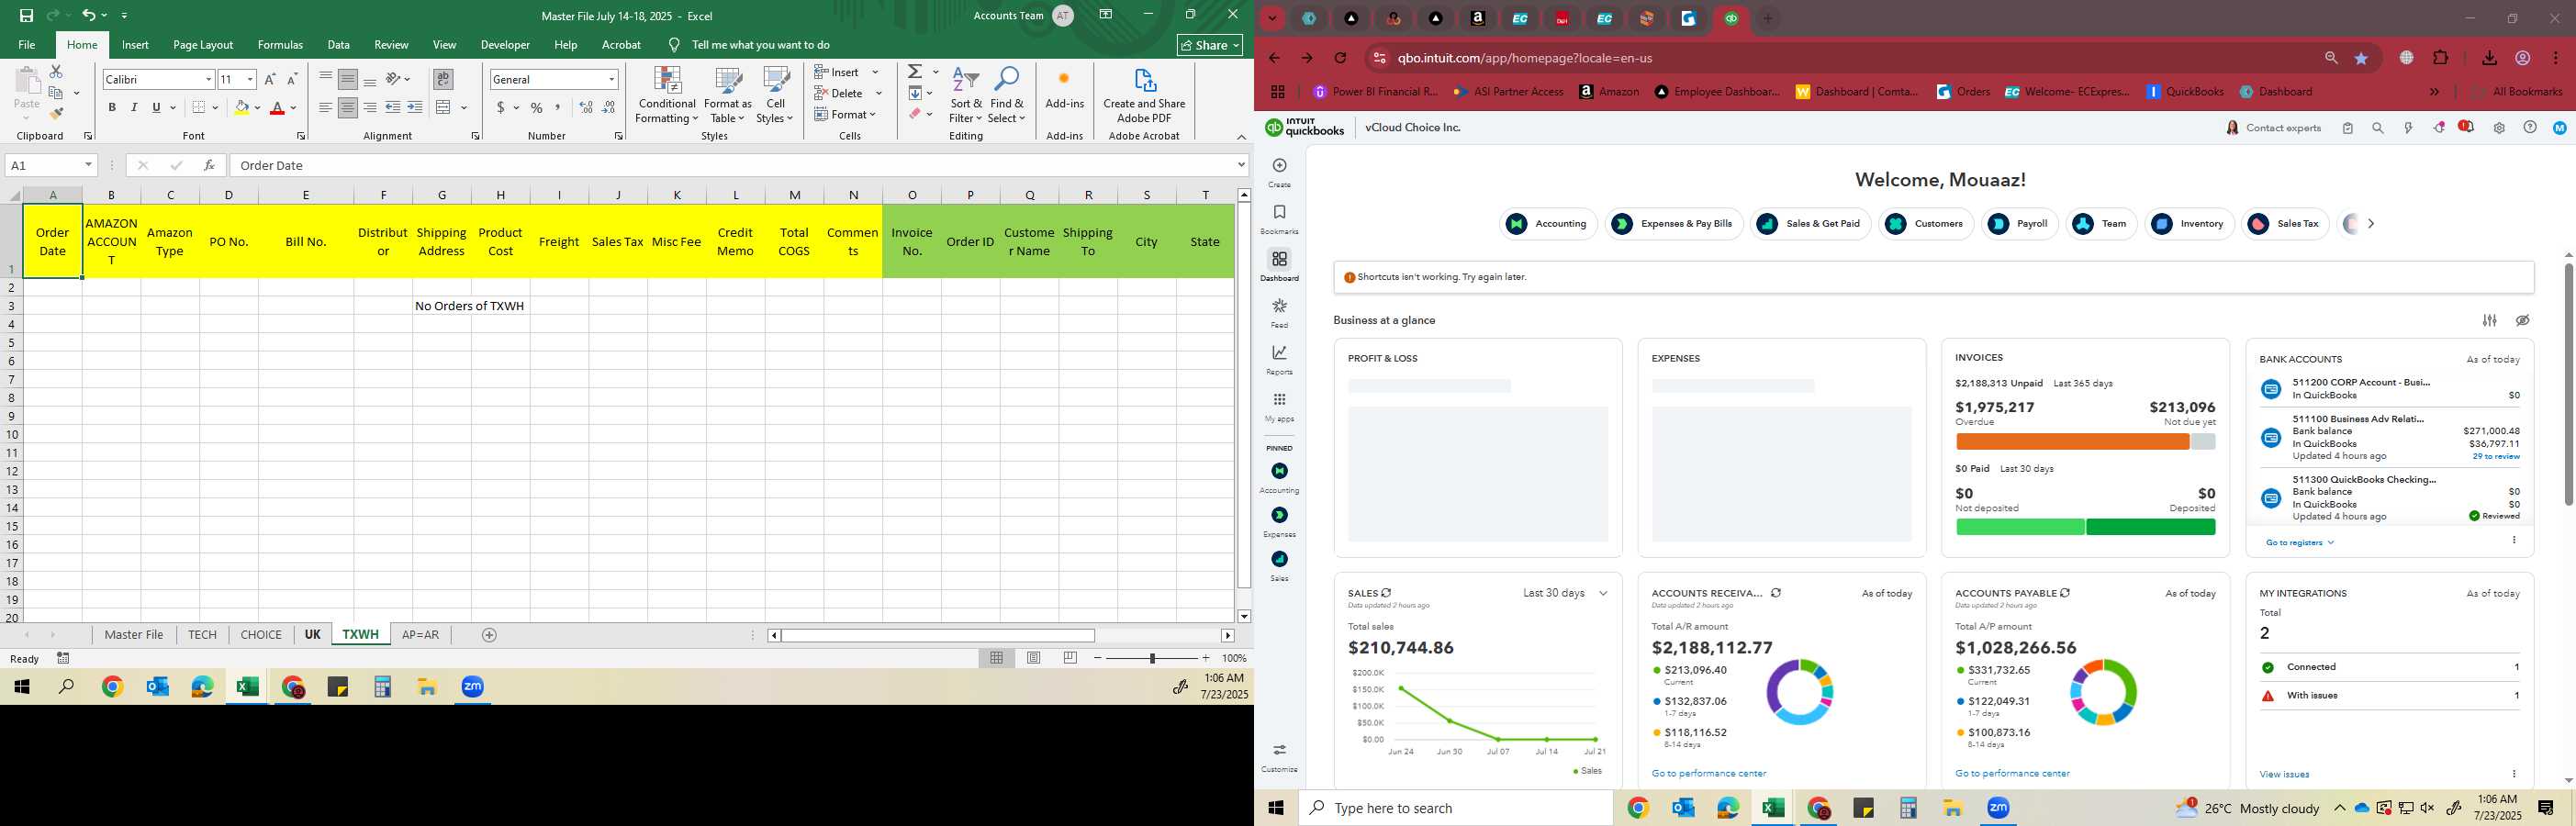This screenshot has width=2576, height=826.
Task: Toggle privacy eye icon in QuickBooks
Action: click(2523, 320)
